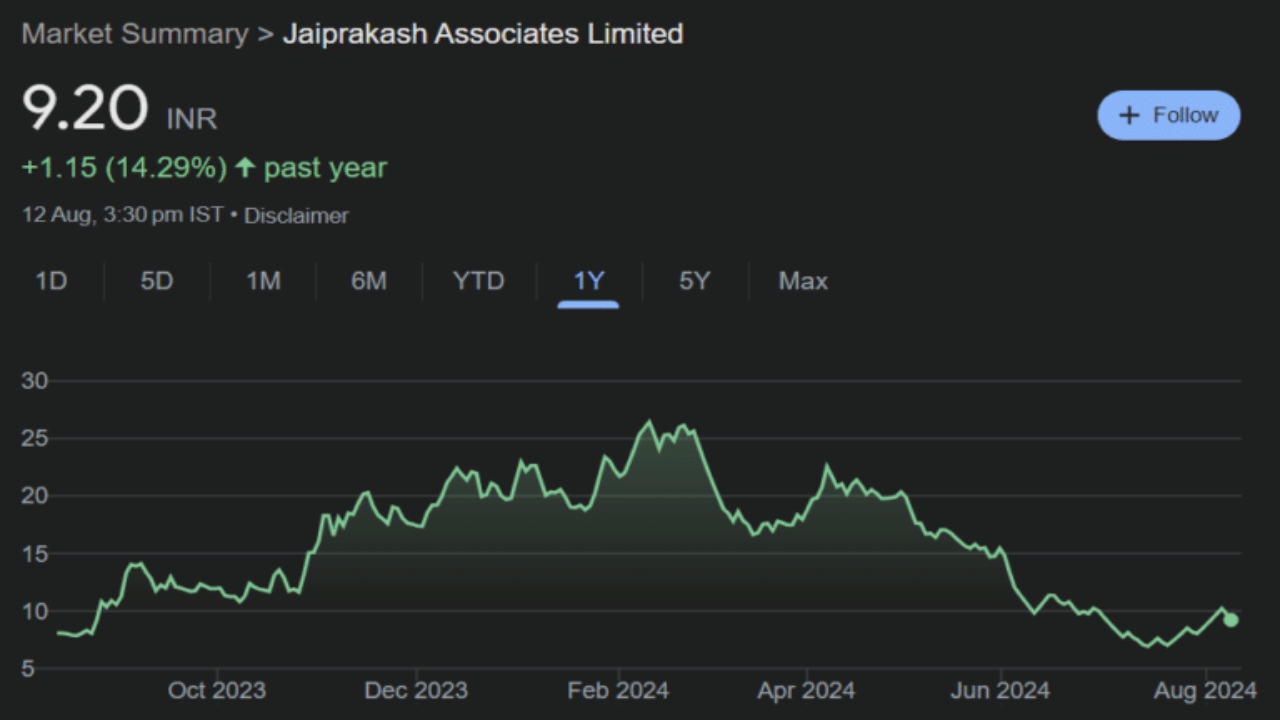Click the Follow button
The width and height of the screenshot is (1280, 720).
(1169, 115)
